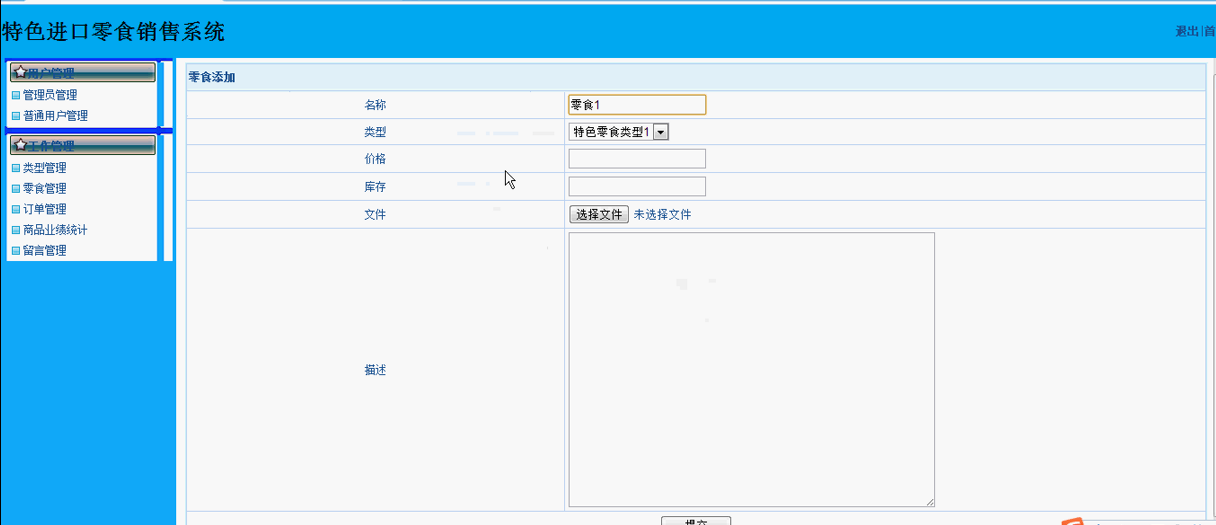Open 普通用户管理 in the sidebar
1216x525 pixels.
55,116
